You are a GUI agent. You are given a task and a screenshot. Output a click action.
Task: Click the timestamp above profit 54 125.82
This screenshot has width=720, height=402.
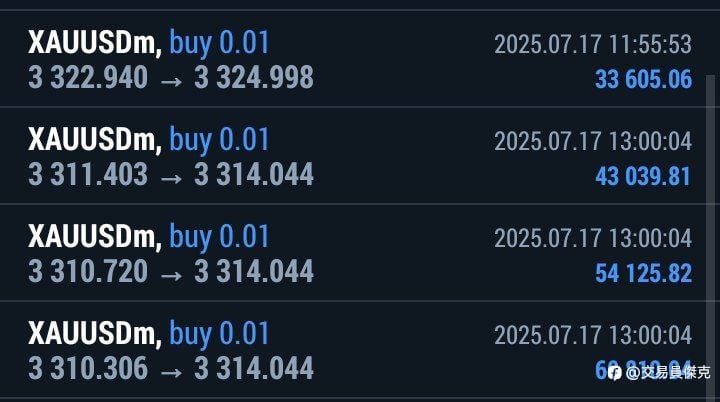tap(593, 238)
